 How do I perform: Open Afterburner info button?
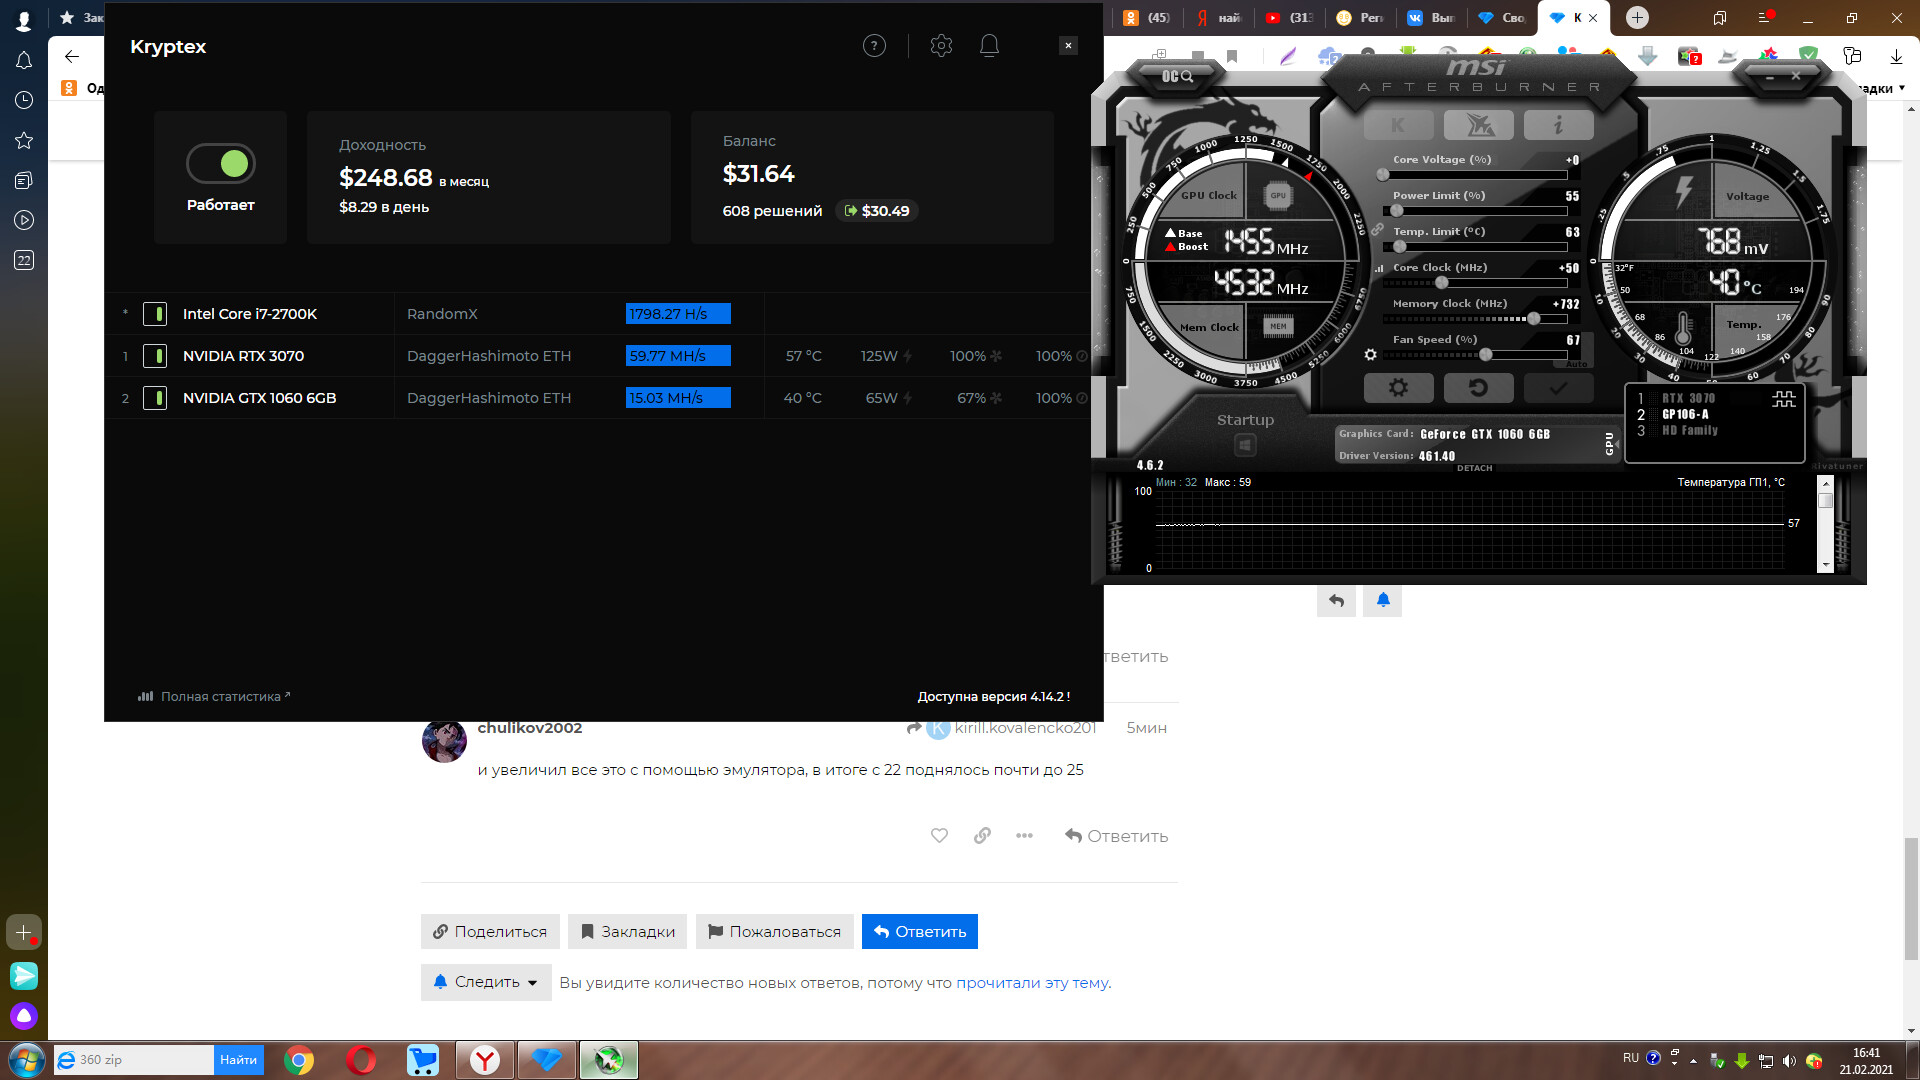click(x=1558, y=125)
